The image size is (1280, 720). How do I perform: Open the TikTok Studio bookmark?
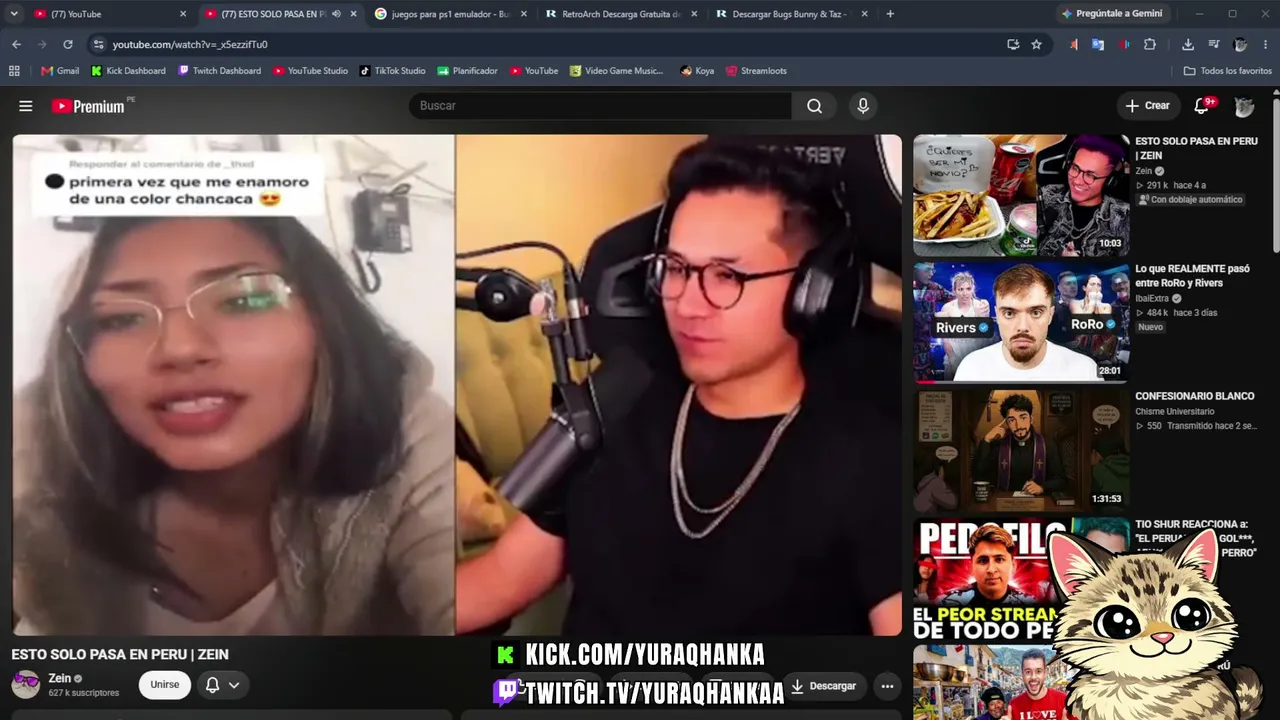(392, 71)
